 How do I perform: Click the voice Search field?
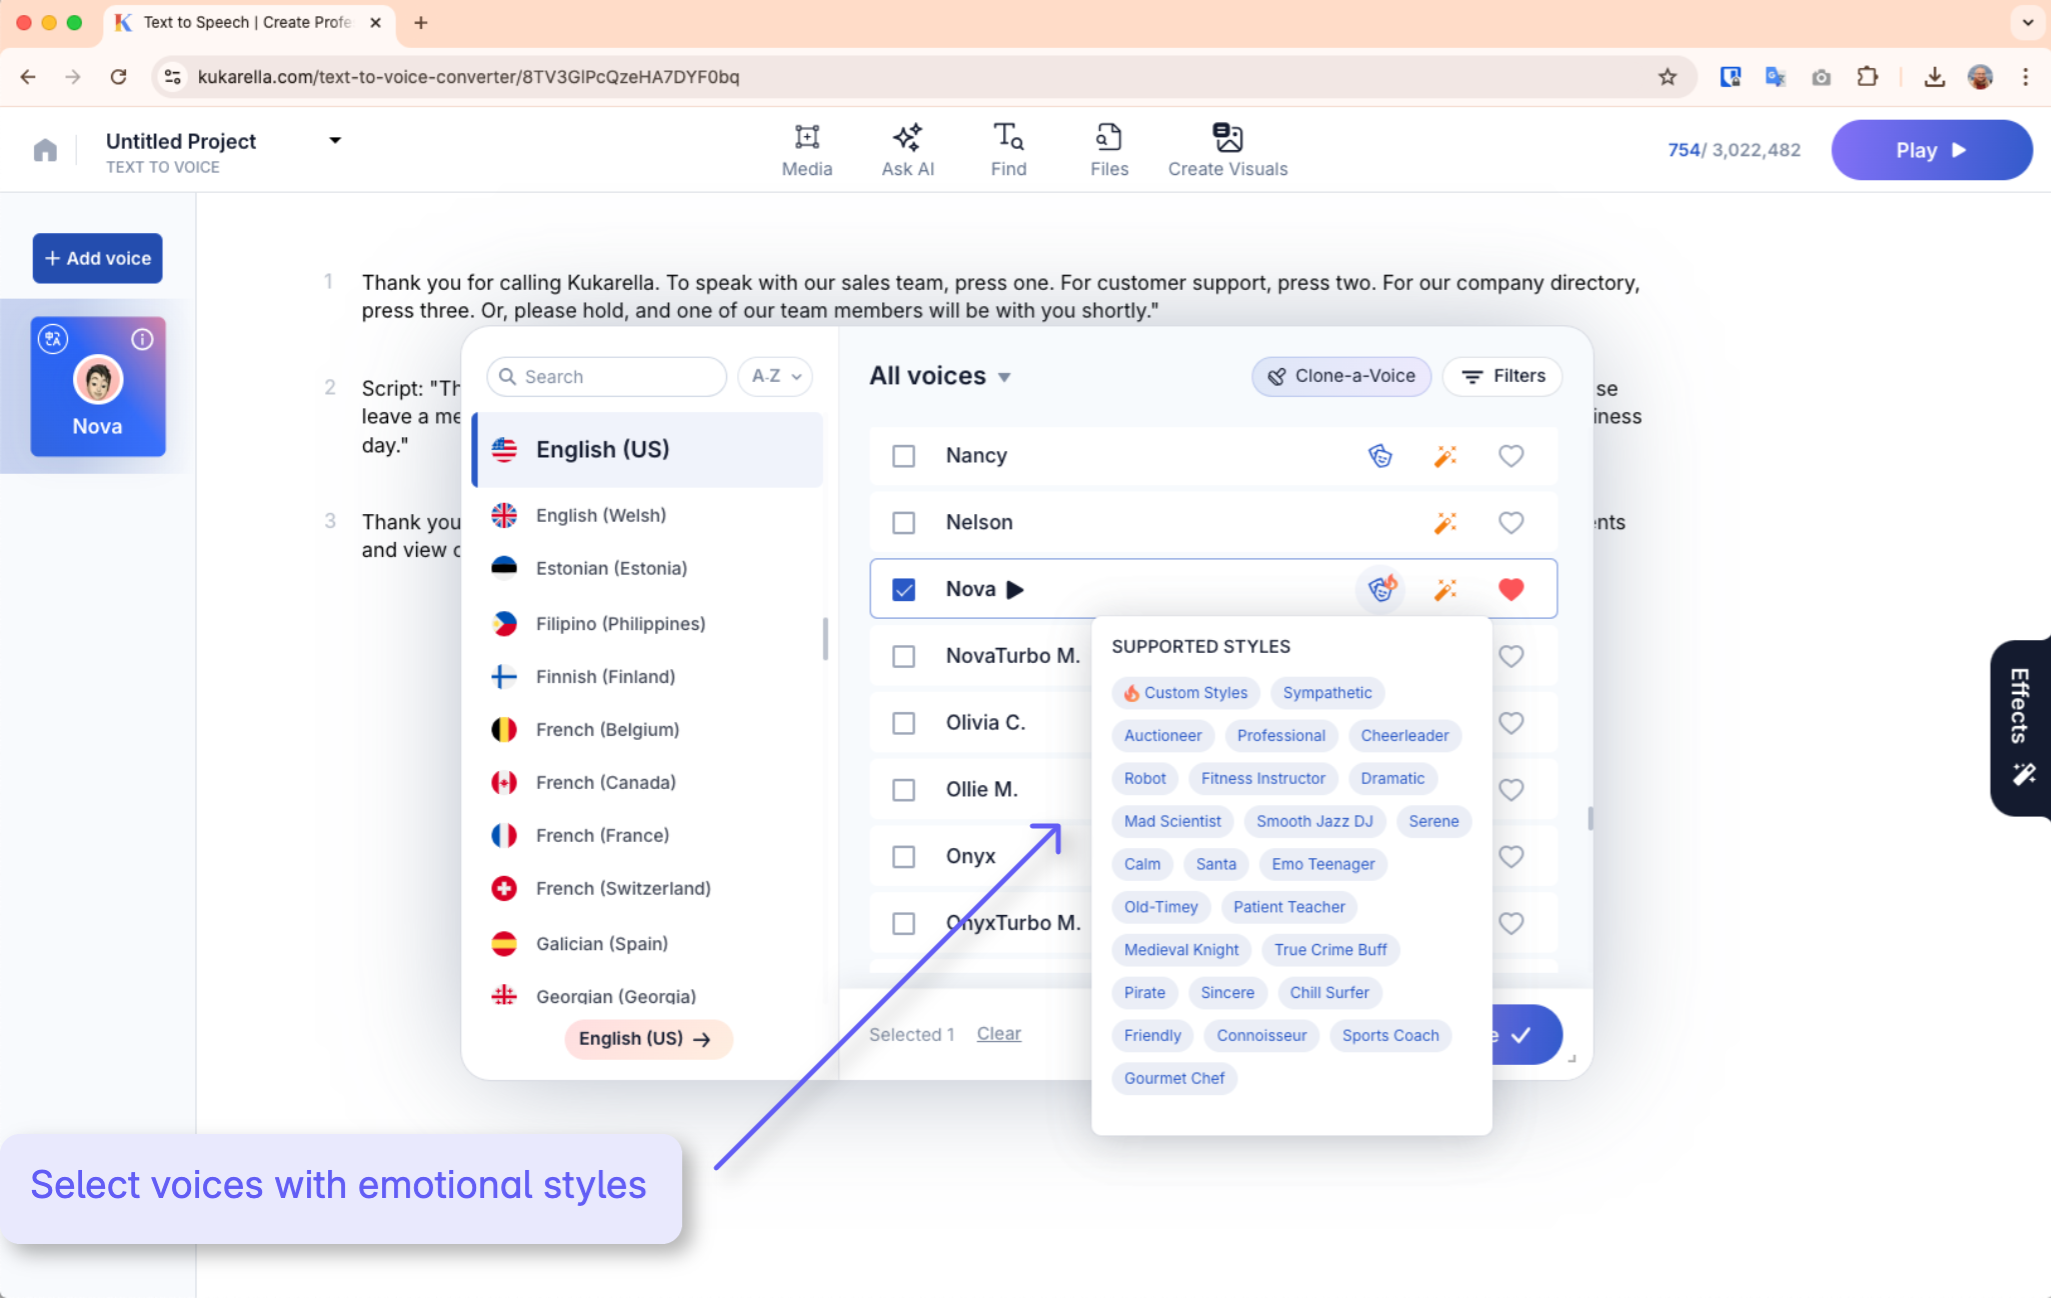[606, 377]
